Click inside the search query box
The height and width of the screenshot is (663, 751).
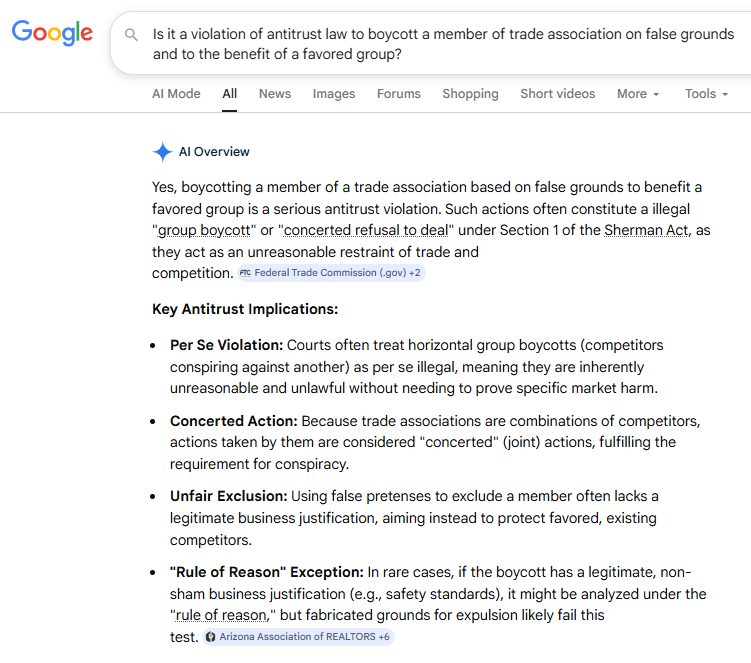(x=440, y=44)
